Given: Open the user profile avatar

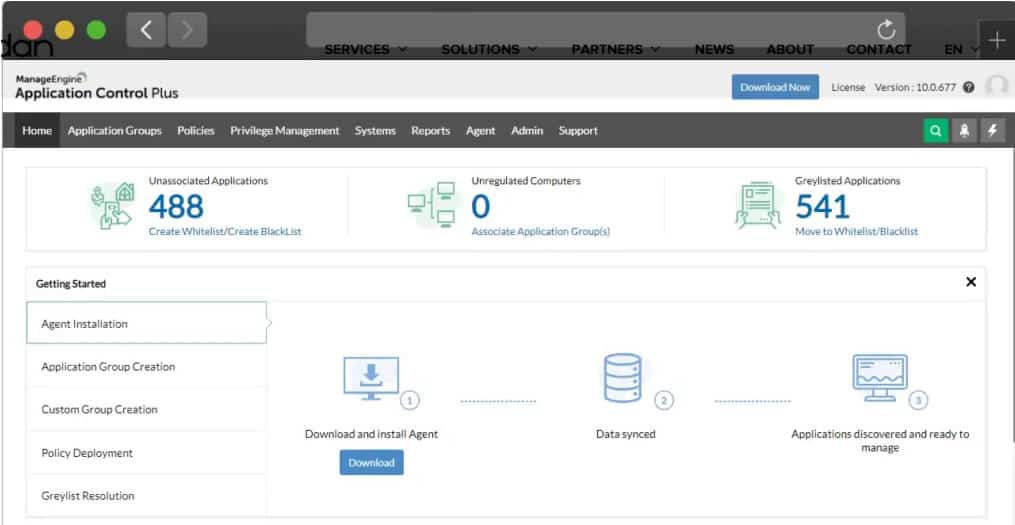Looking at the screenshot, I should click(997, 86).
